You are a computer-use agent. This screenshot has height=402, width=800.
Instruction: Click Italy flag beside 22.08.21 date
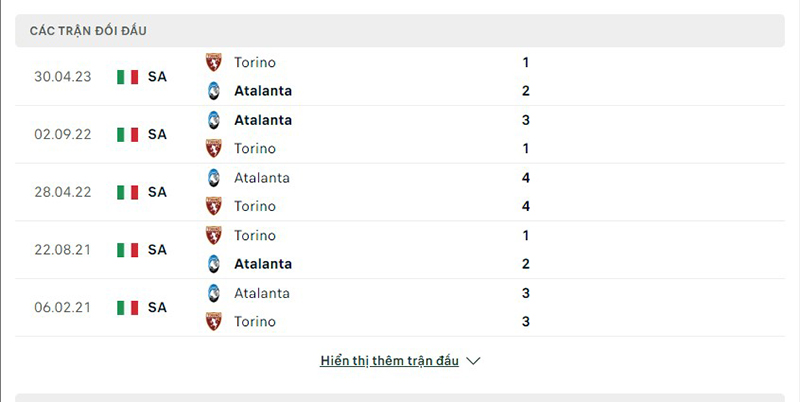click(127, 250)
